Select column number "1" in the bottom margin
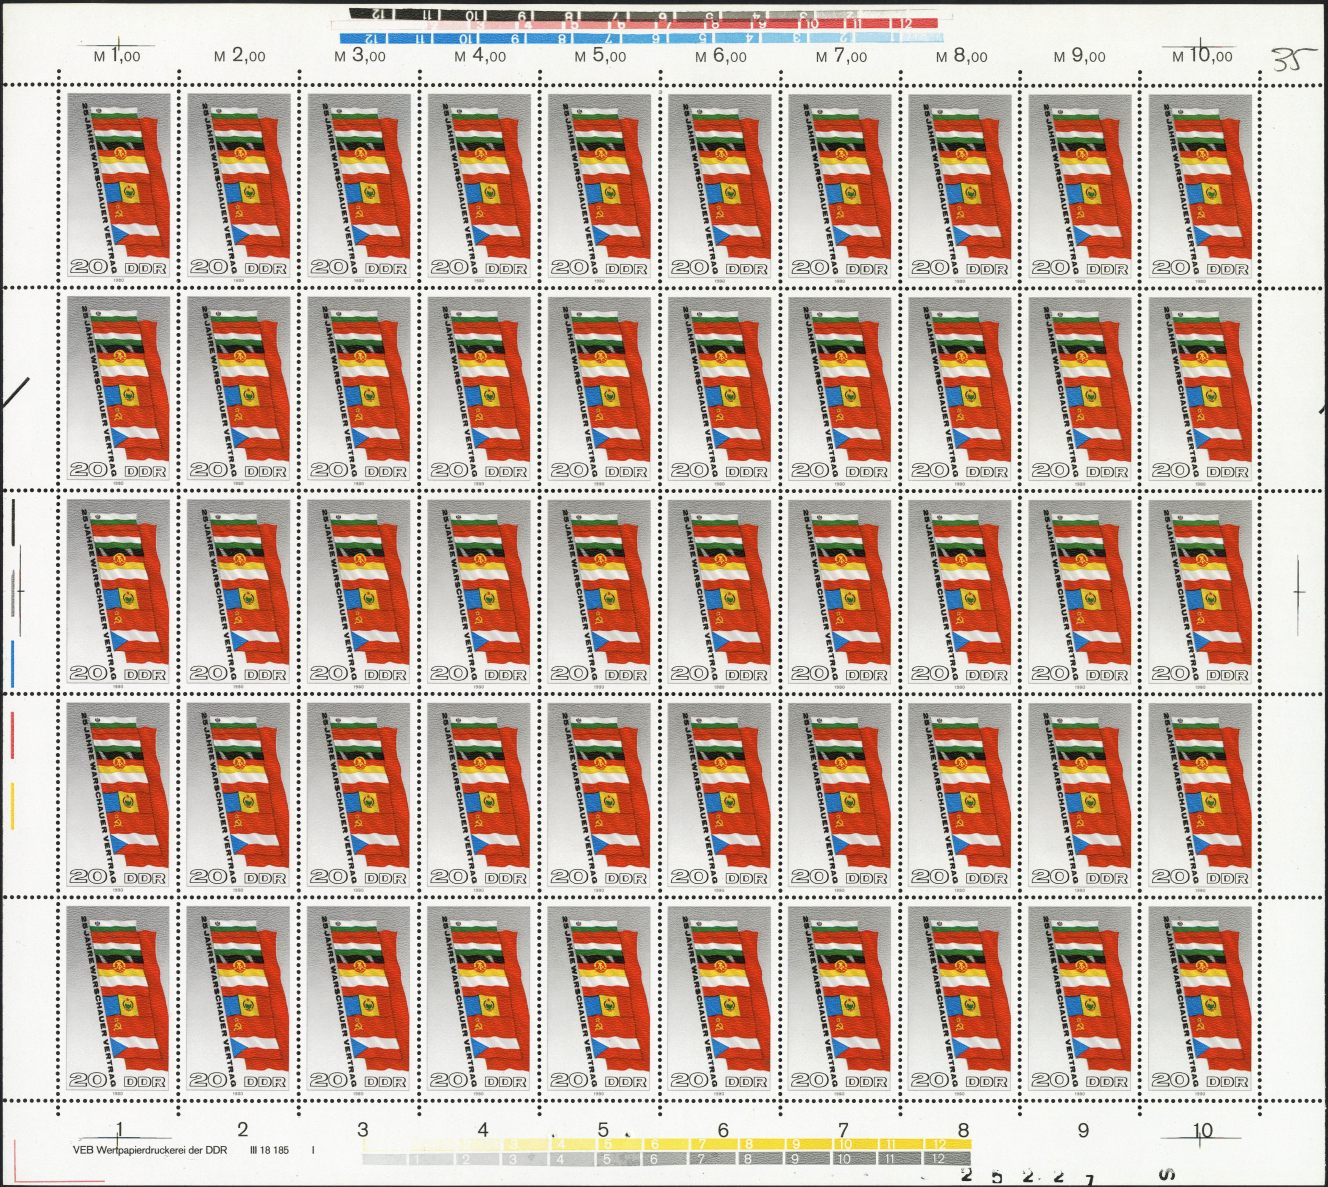This screenshot has width=1328, height=1187. point(119,1130)
